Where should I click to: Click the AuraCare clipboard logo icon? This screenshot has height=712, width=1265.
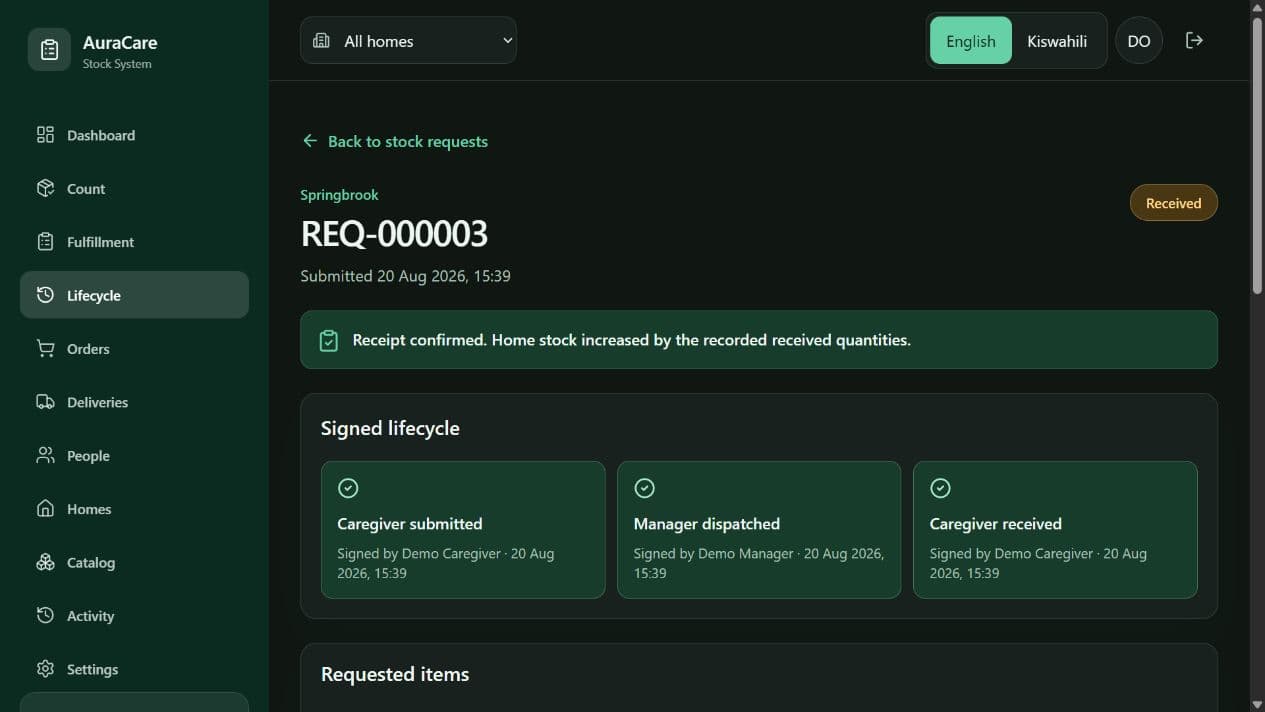tap(49, 50)
